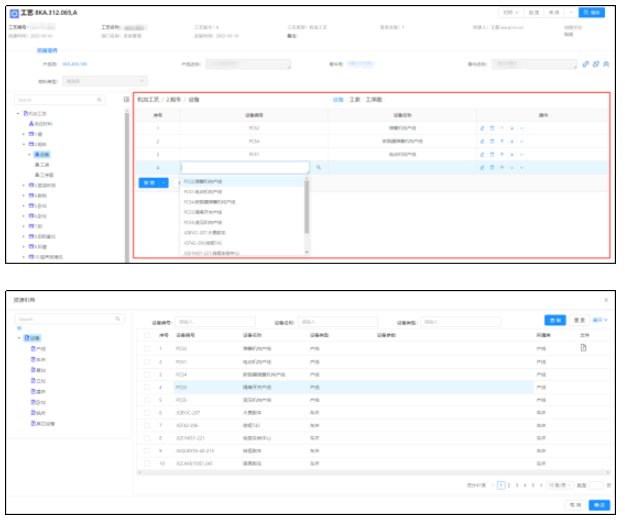Click the plus icon in equipment row PC51
Viewport: 625px width, 523px height.
[x=512, y=155]
